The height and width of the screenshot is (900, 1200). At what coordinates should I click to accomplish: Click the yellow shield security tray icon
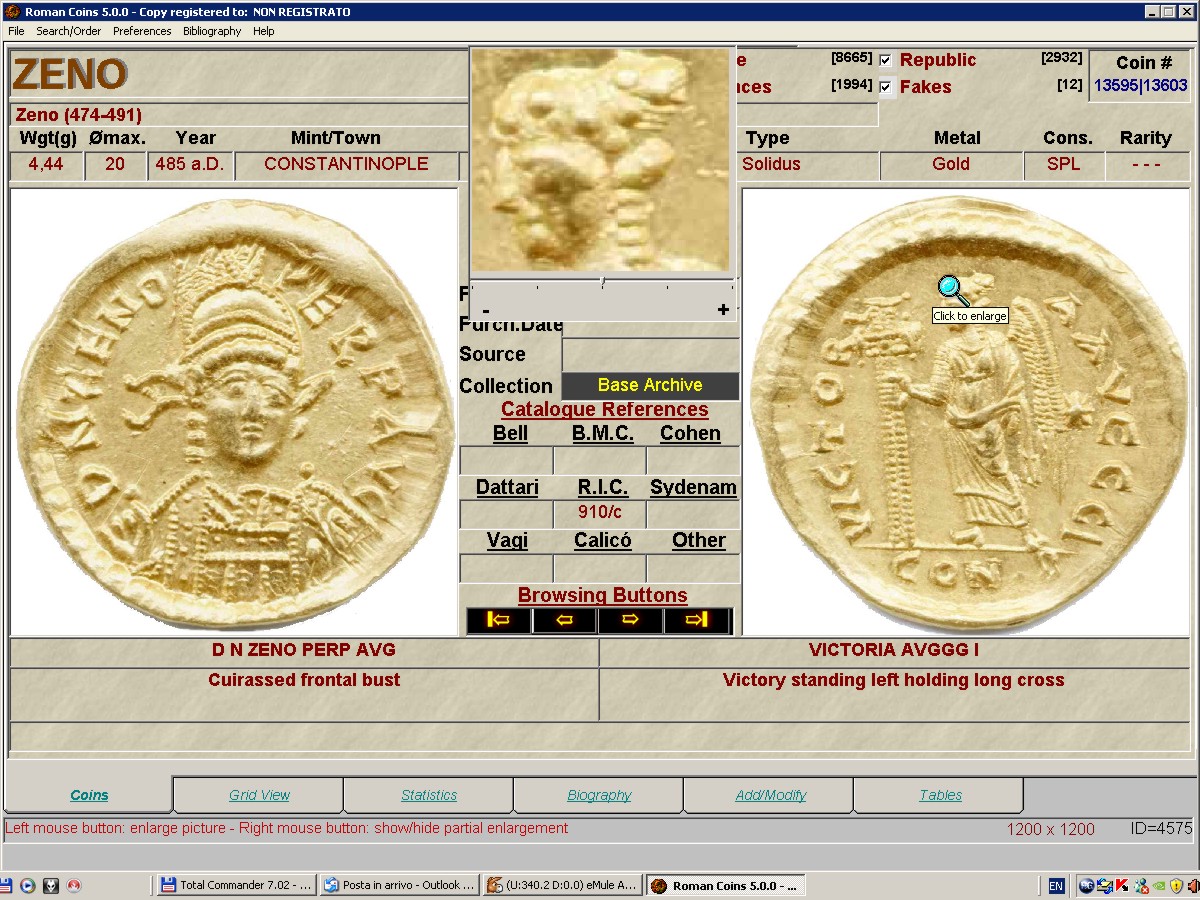[x=1176, y=886]
